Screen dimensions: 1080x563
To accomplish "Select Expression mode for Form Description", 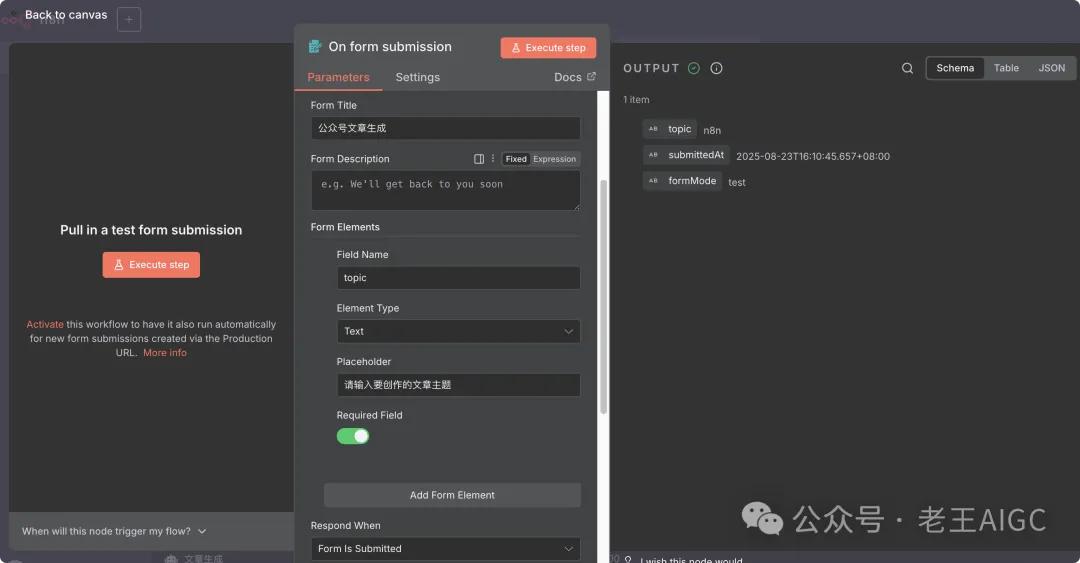I will [x=554, y=159].
